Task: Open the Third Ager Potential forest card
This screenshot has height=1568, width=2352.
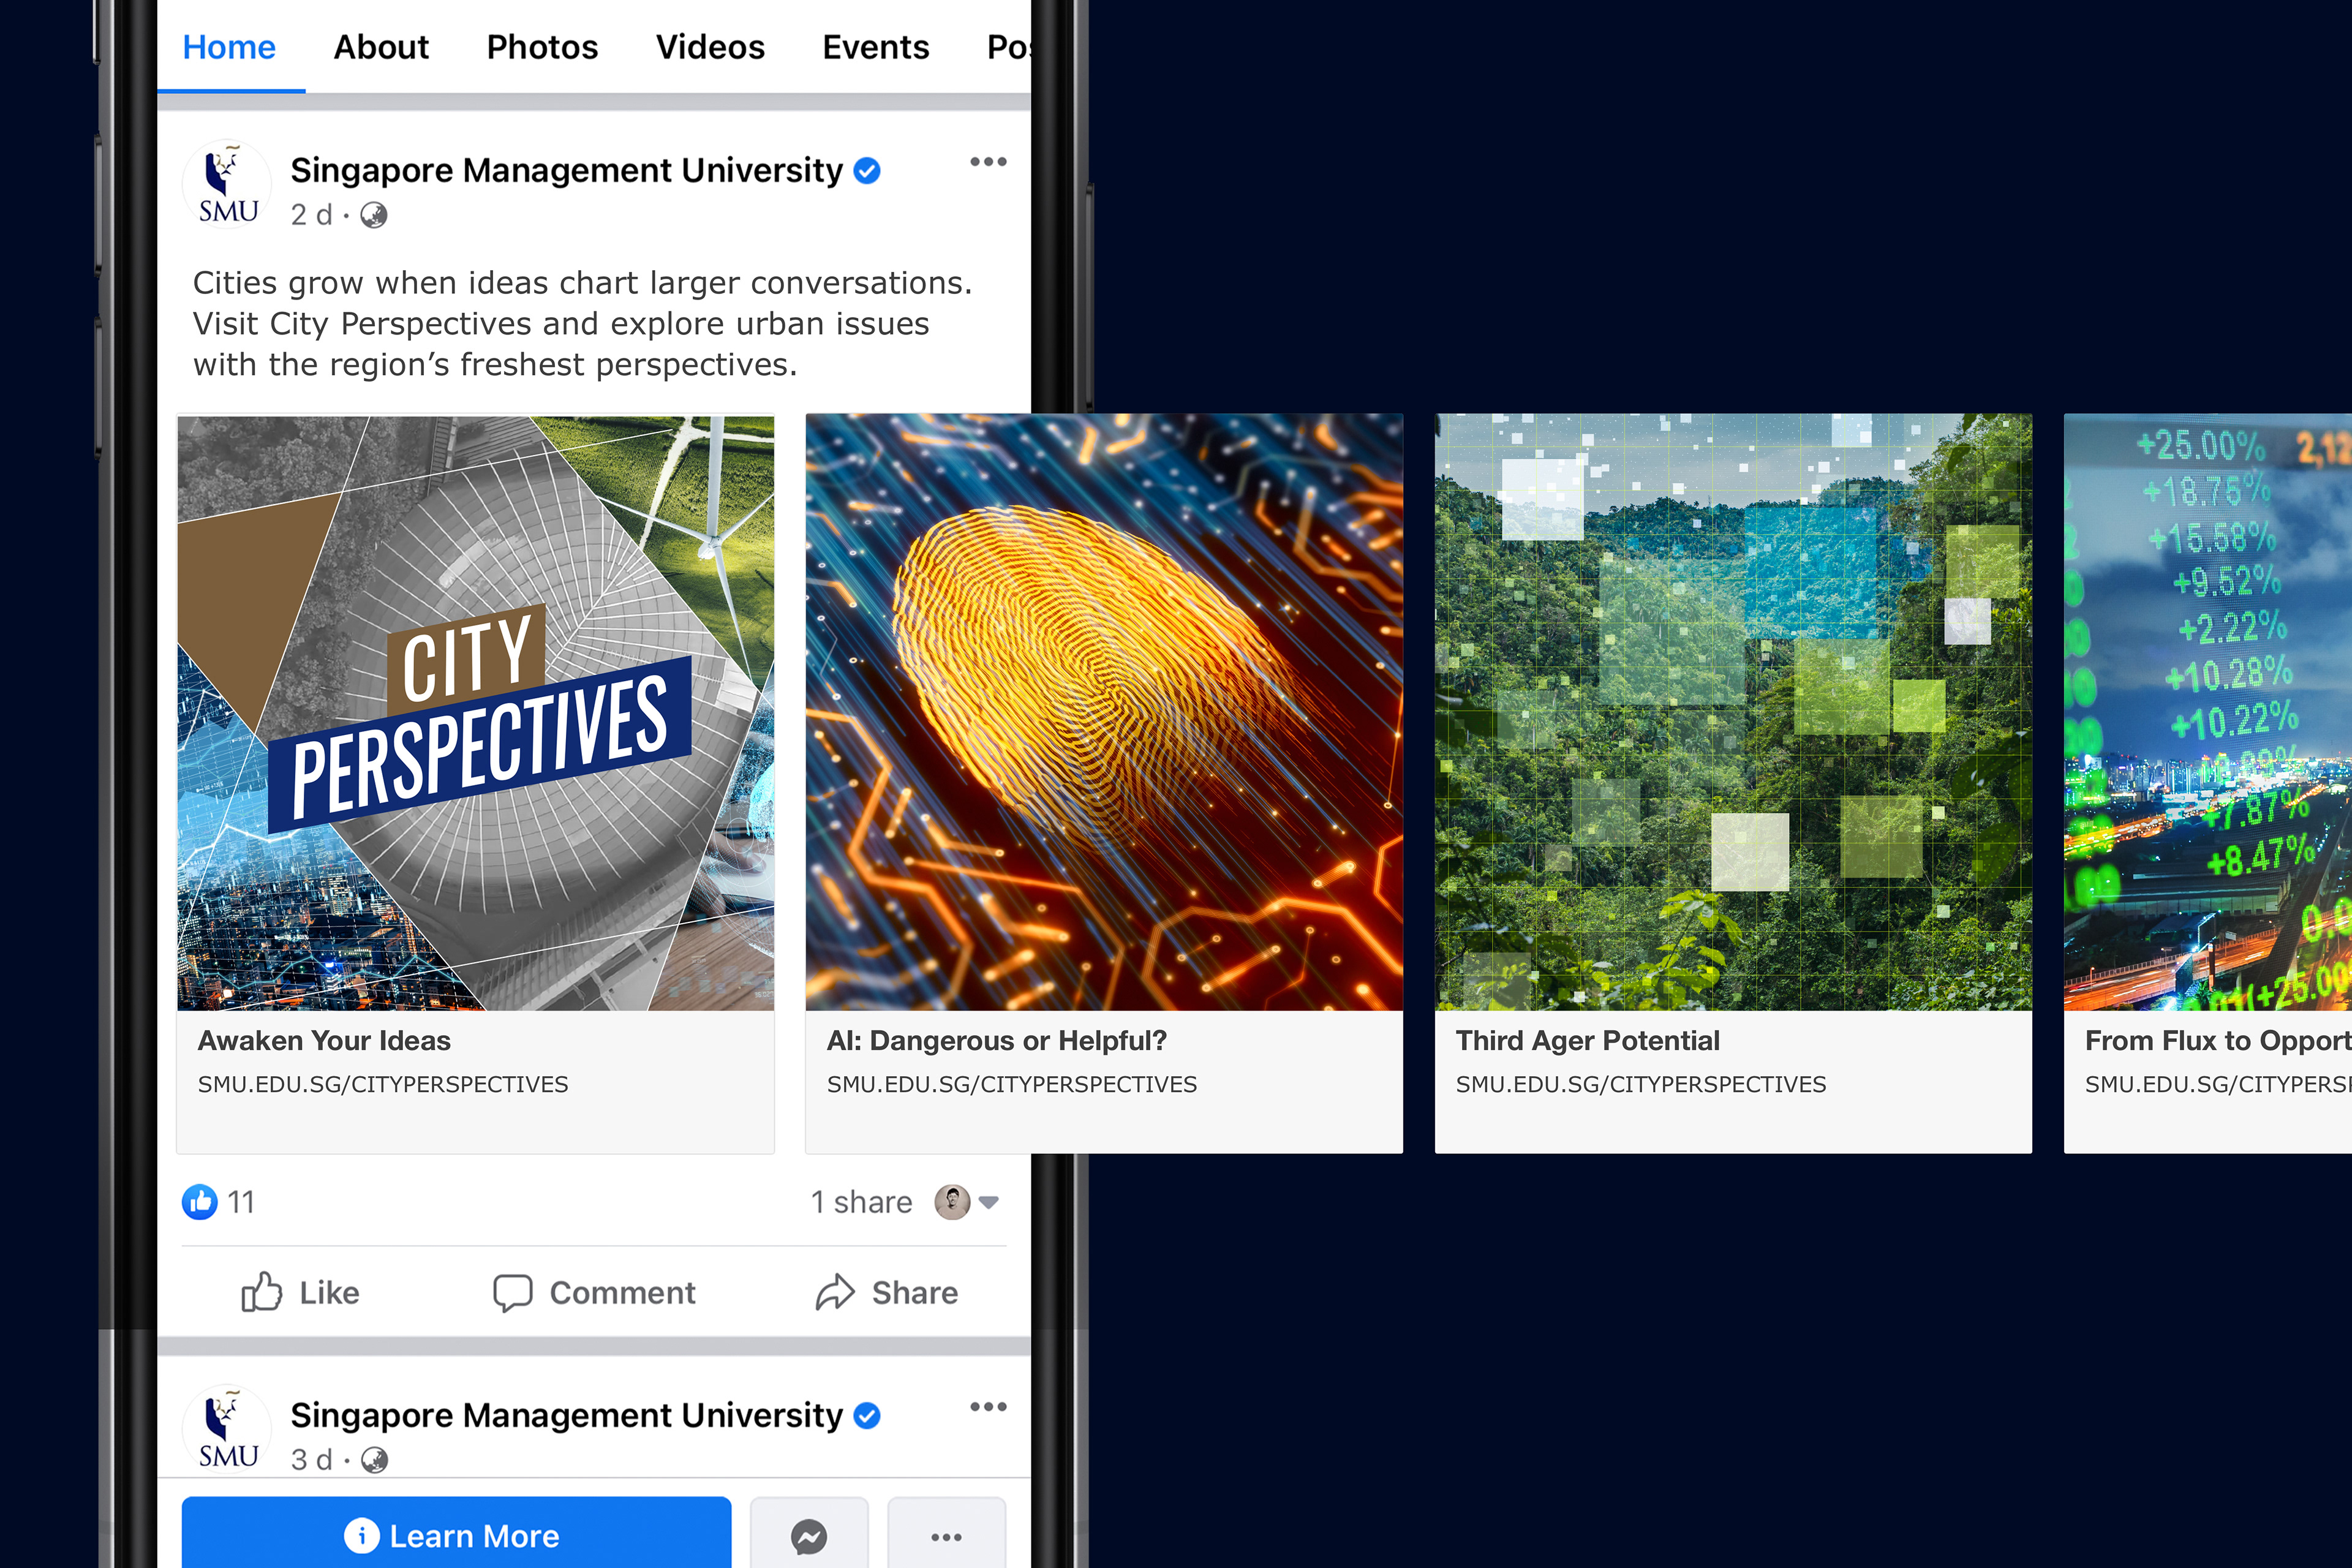Action: tap(1733, 783)
